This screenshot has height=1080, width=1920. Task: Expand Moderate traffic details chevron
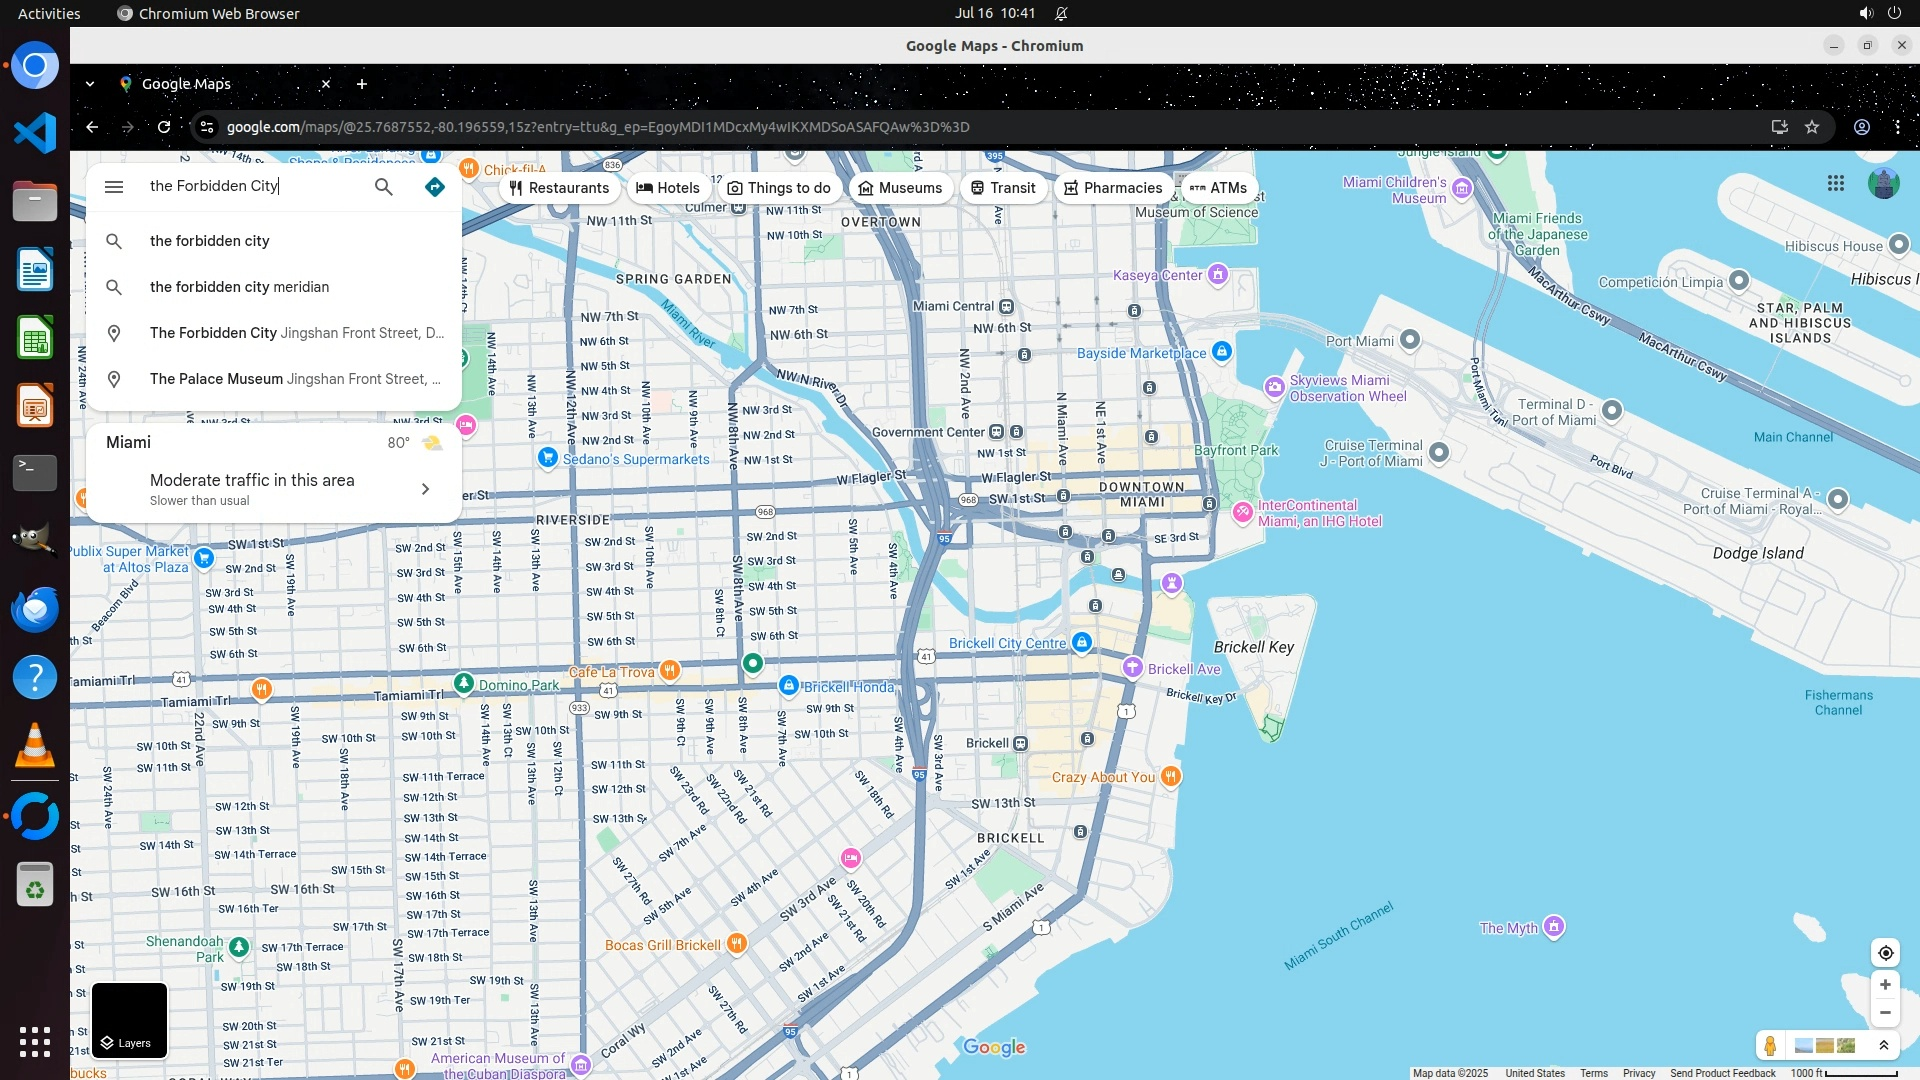[x=425, y=489]
